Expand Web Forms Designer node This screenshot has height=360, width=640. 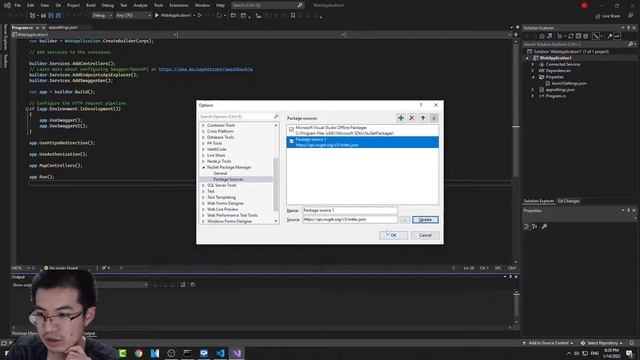(203, 203)
